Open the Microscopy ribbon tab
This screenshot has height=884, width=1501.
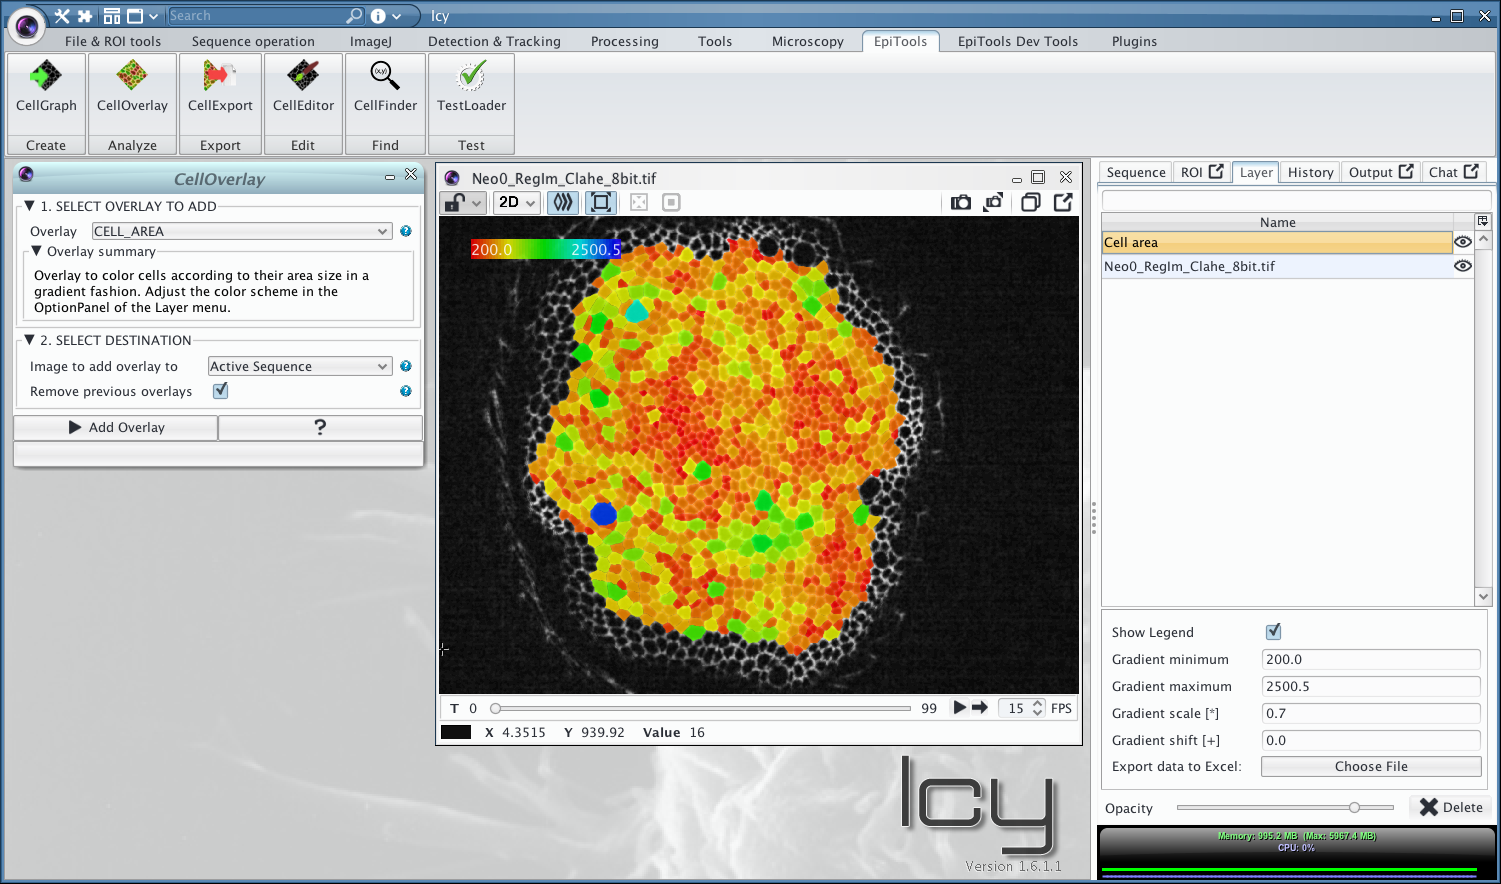pyautogui.click(x=808, y=41)
